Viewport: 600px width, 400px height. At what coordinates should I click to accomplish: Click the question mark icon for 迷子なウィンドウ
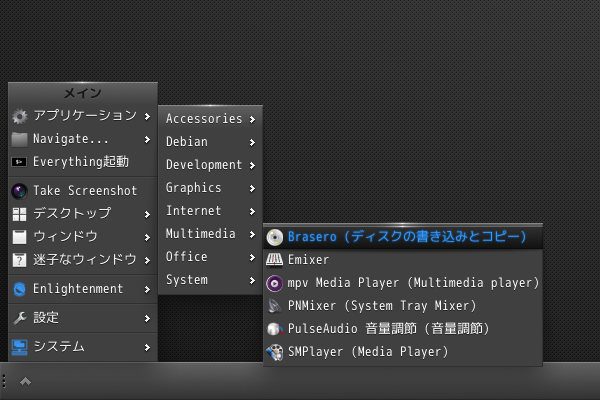tap(20, 260)
